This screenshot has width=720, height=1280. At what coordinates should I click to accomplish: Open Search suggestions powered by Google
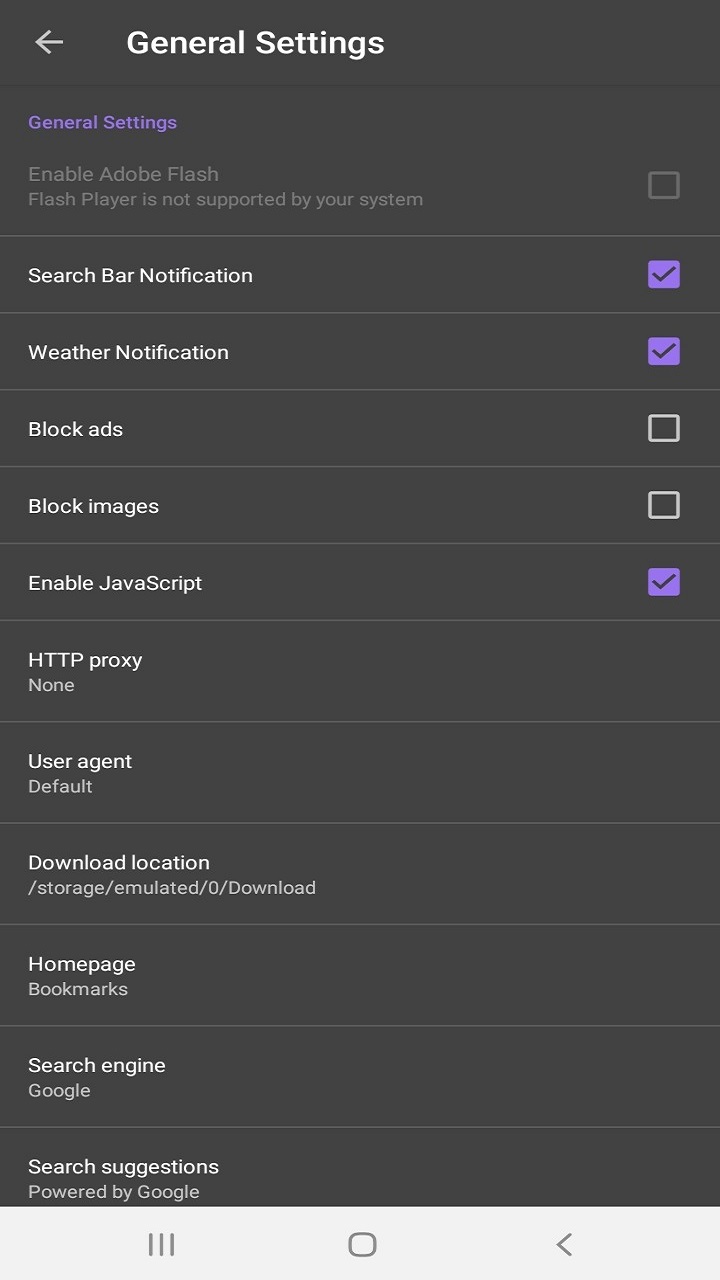click(360, 1167)
